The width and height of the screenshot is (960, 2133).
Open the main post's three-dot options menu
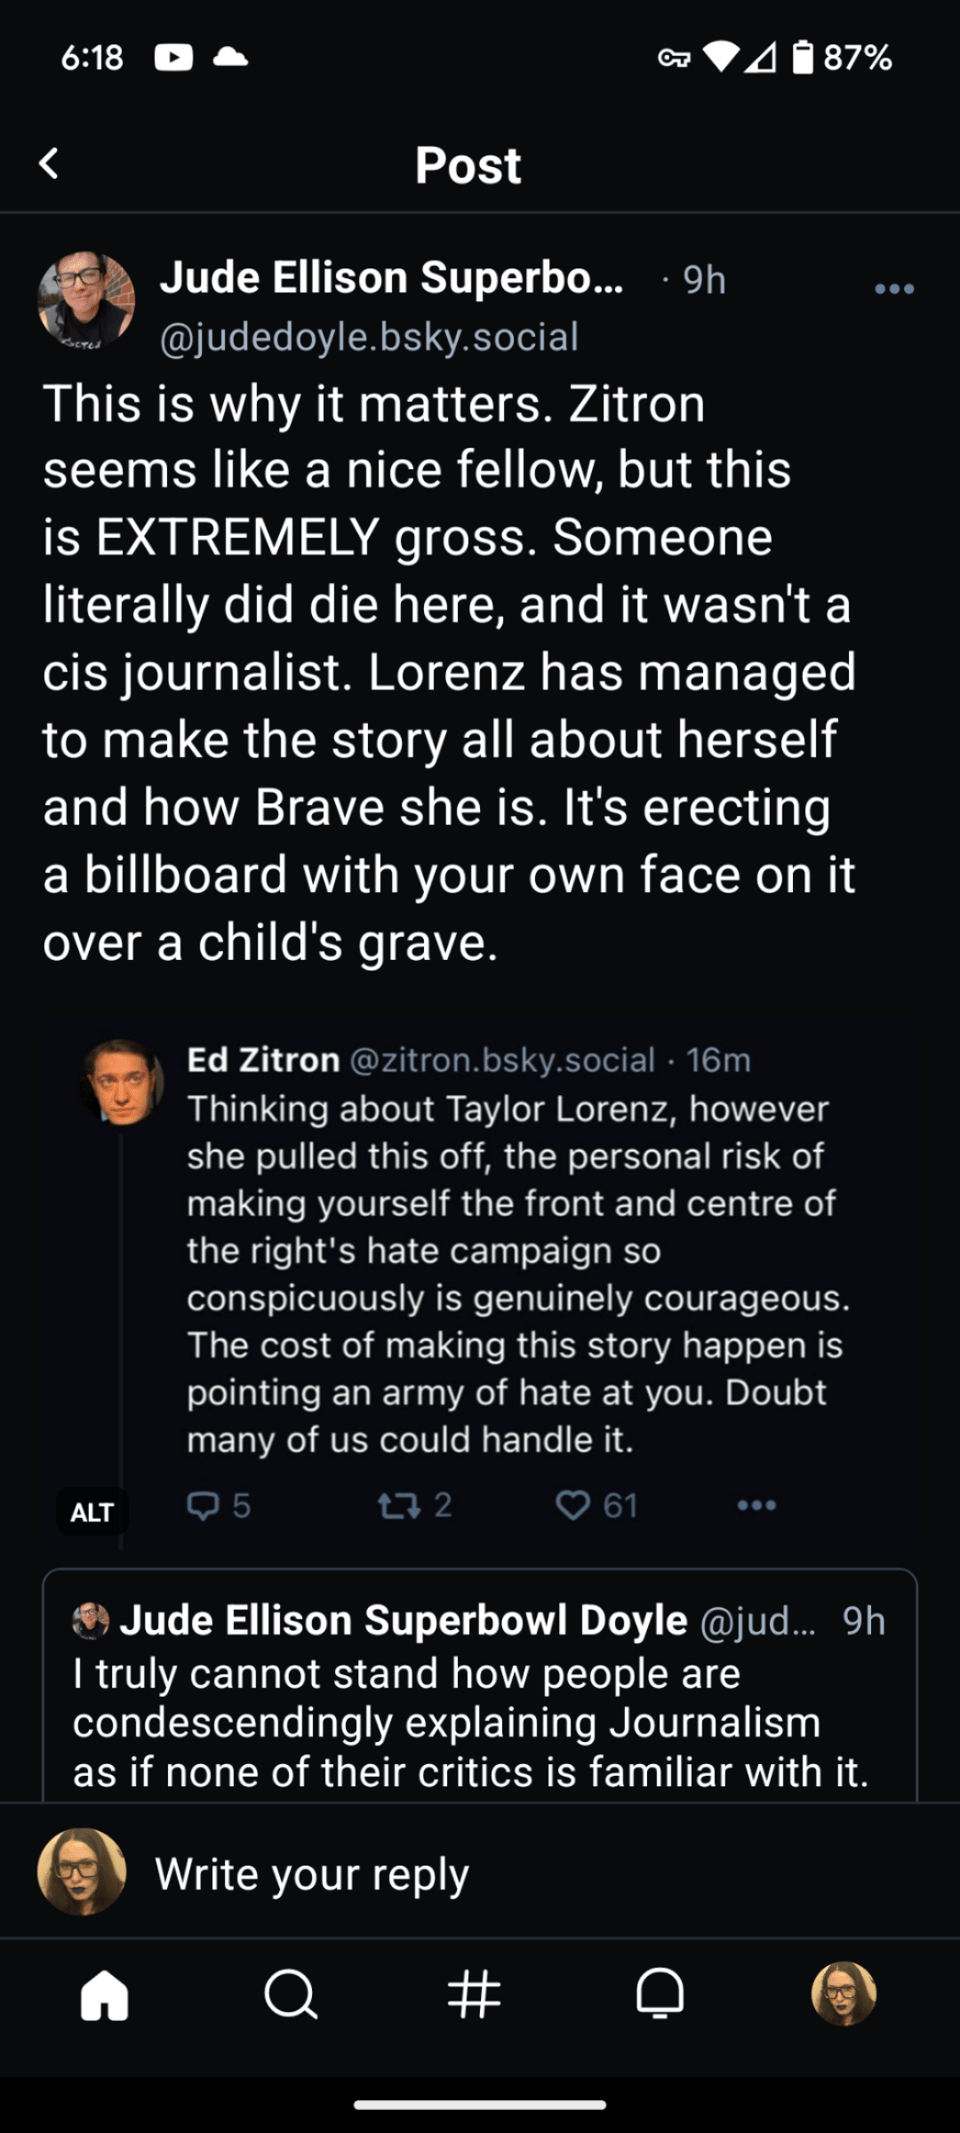(x=893, y=289)
